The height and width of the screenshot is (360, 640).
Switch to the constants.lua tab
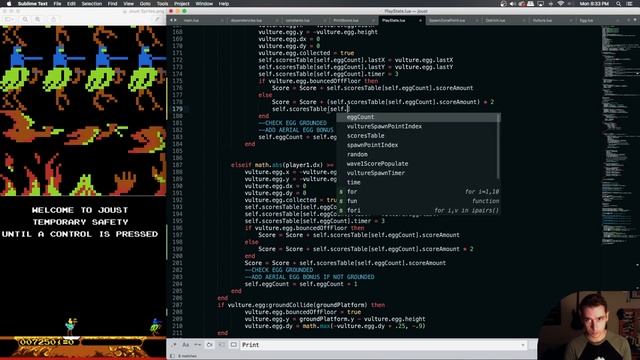[297, 20]
